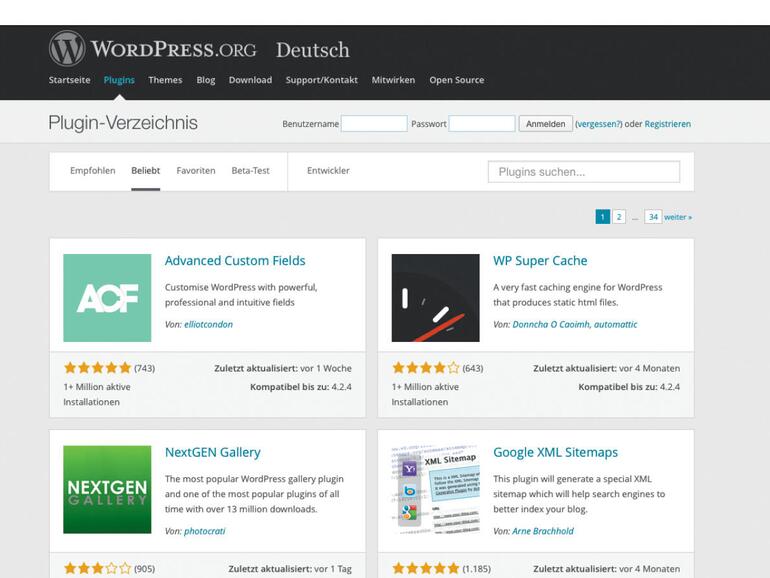Click 'This plugin will generate a special XML' description
This screenshot has height=578, width=770.
pos(579,494)
